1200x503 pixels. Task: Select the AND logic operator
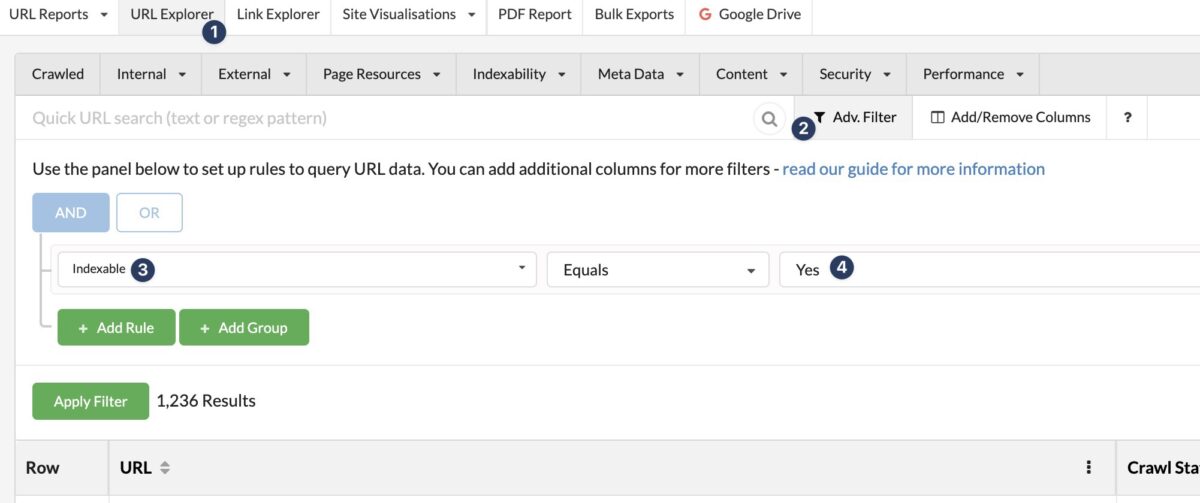pyautogui.click(x=70, y=213)
